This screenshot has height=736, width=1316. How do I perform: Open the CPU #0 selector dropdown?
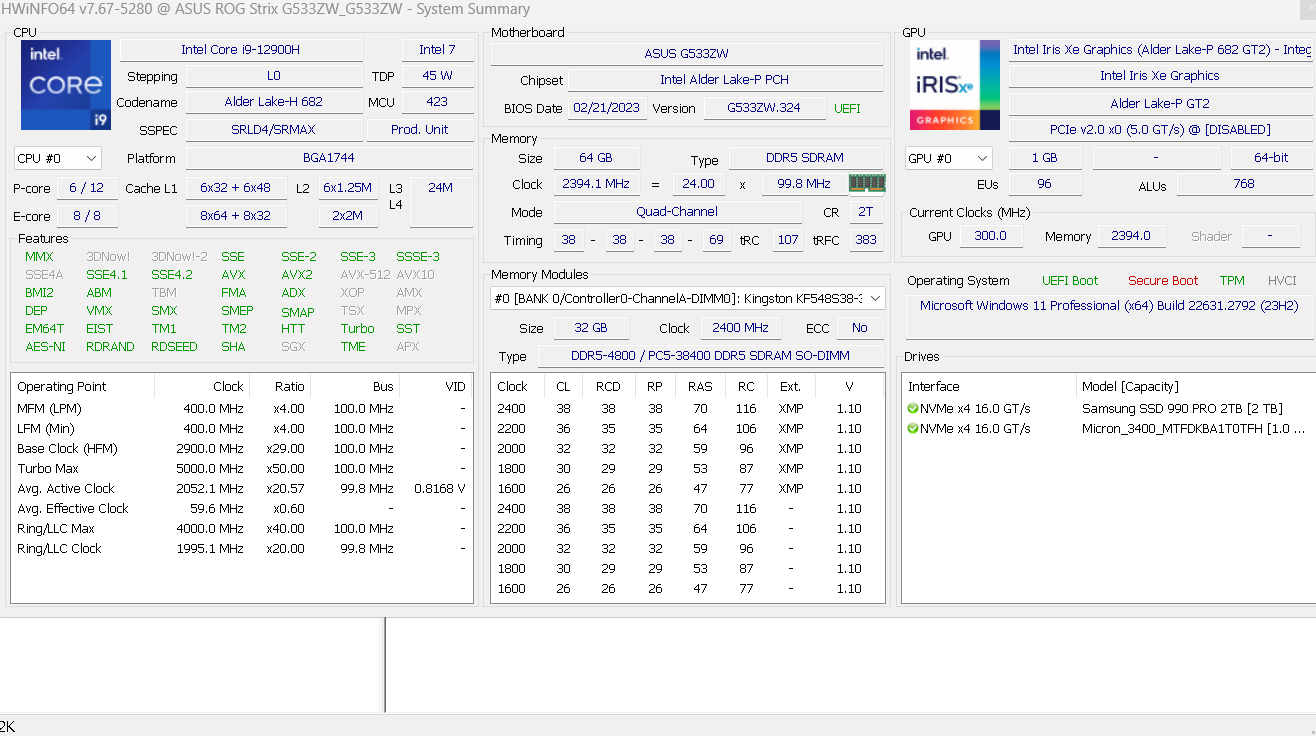click(58, 158)
